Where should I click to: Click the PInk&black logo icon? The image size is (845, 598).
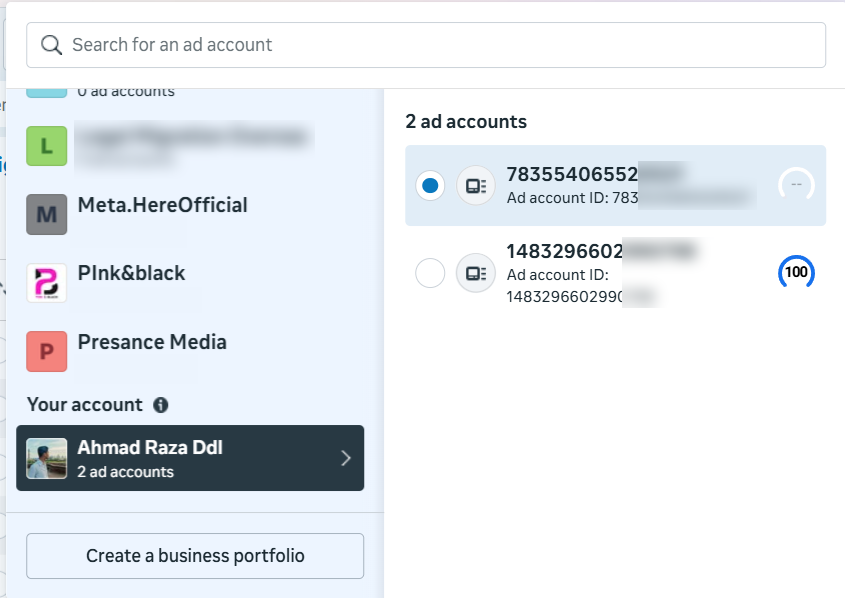pyautogui.click(x=47, y=283)
